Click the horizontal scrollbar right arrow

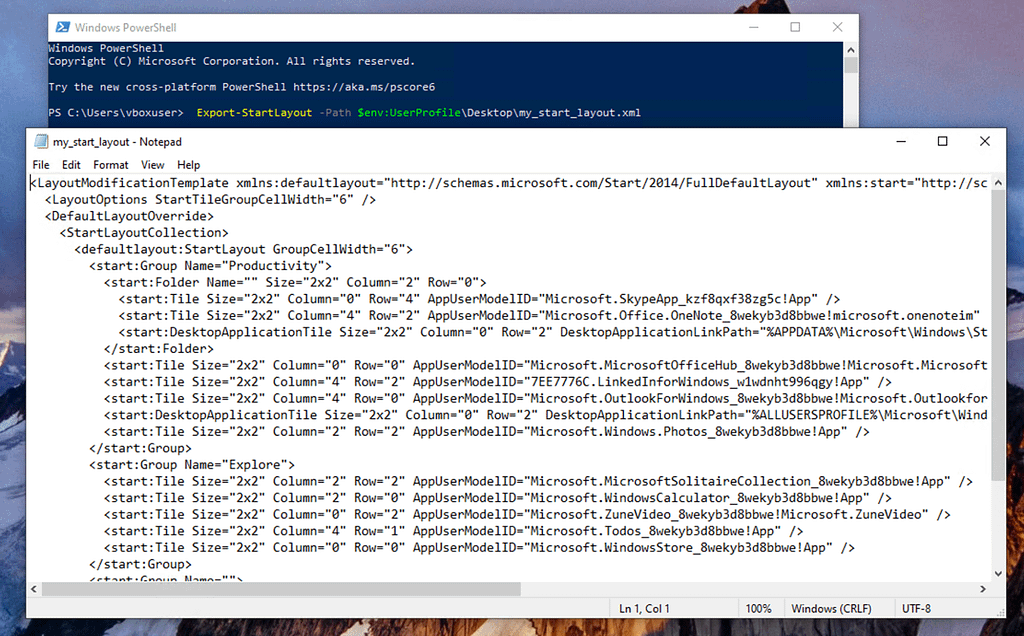click(984, 591)
